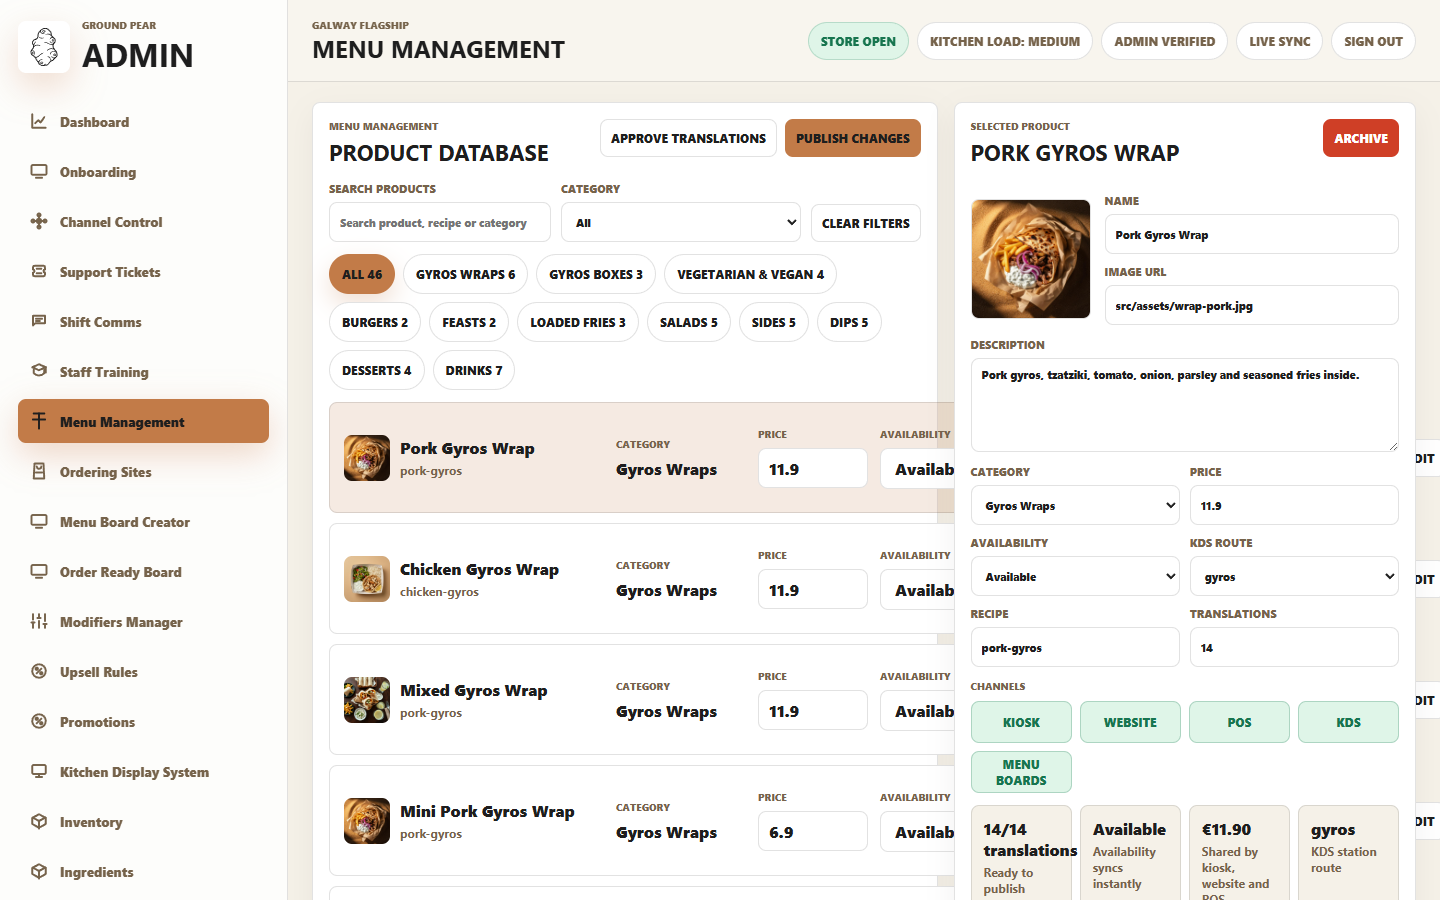Filter by Gyros Boxes 3 chip
Image resolution: width=1440 pixels, height=900 pixels.
pos(596,274)
